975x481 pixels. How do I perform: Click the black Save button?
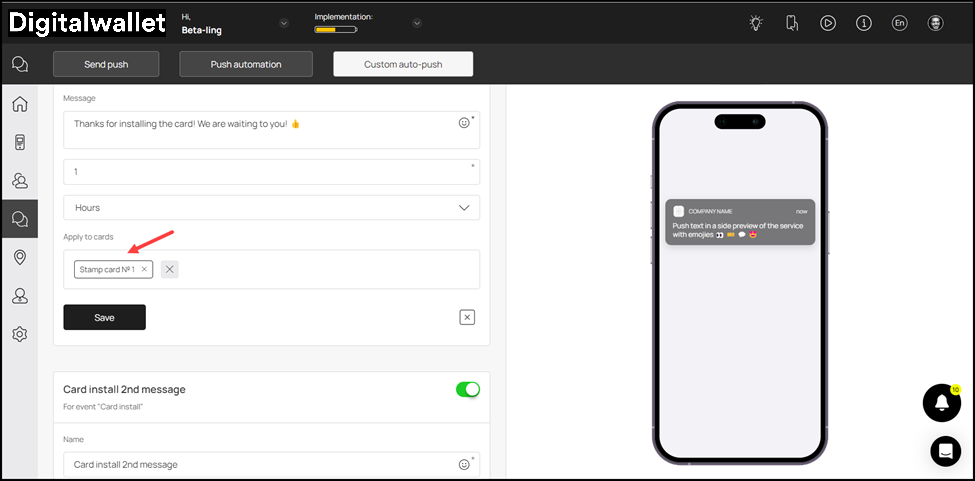coord(104,317)
